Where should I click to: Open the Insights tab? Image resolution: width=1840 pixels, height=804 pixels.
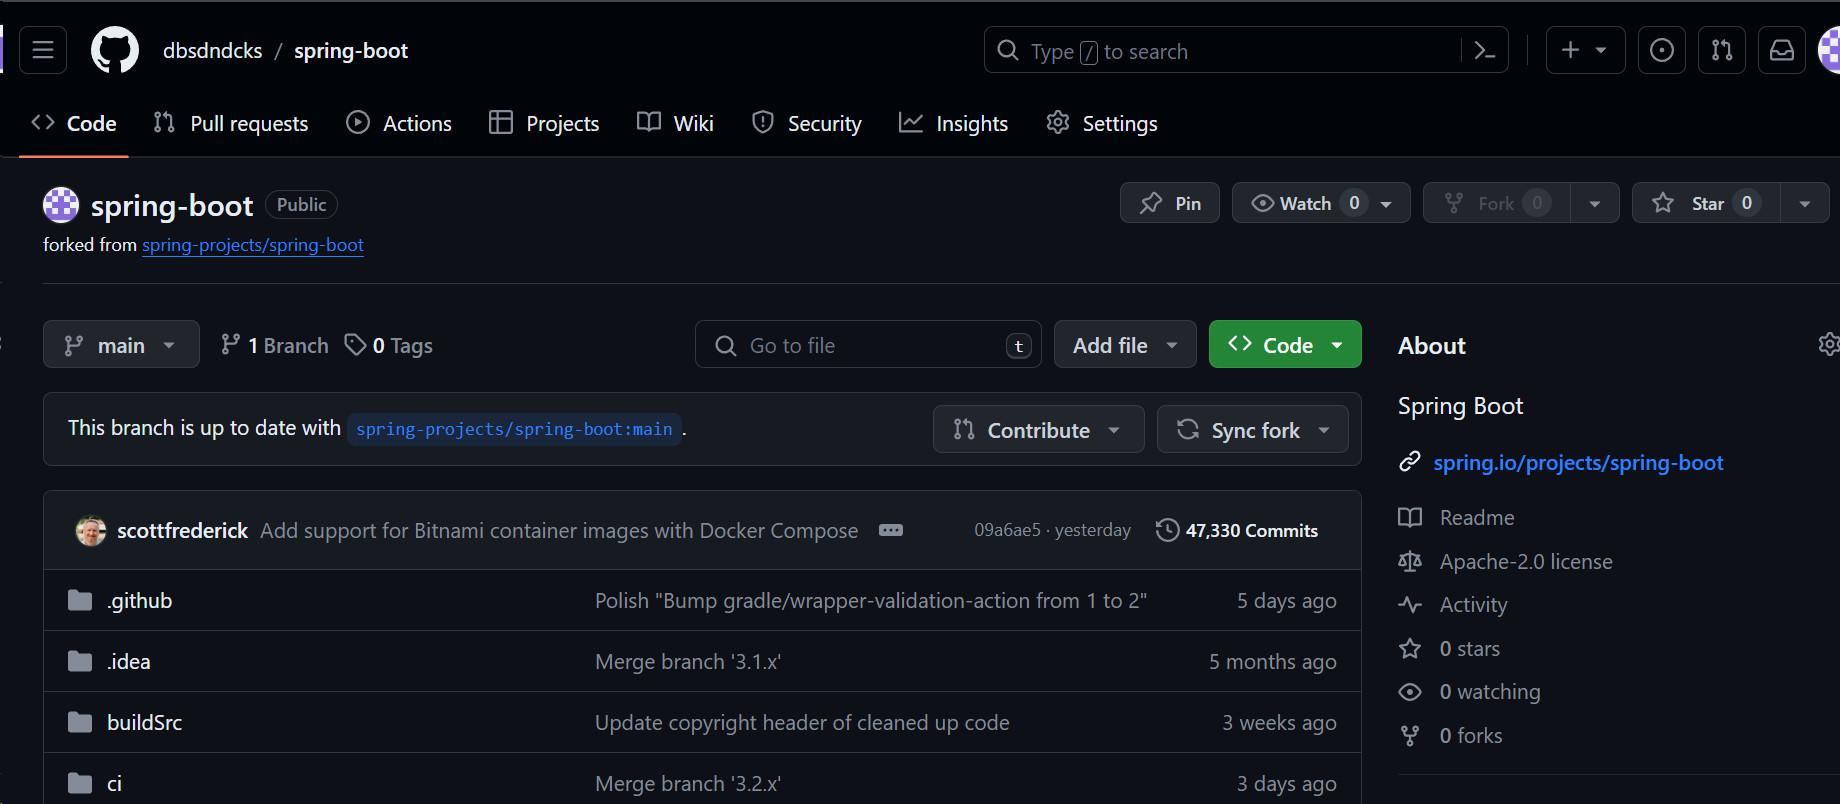tap(953, 123)
